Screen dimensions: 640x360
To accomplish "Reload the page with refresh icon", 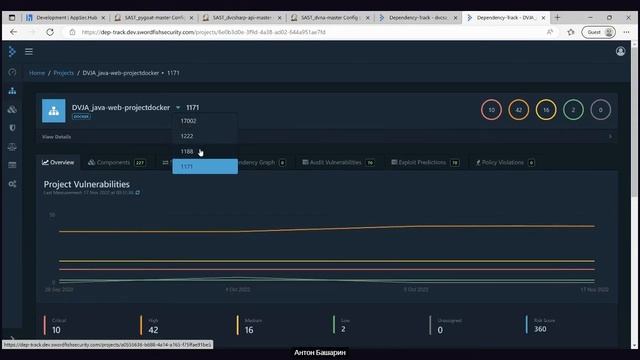I will click(50, 32).
